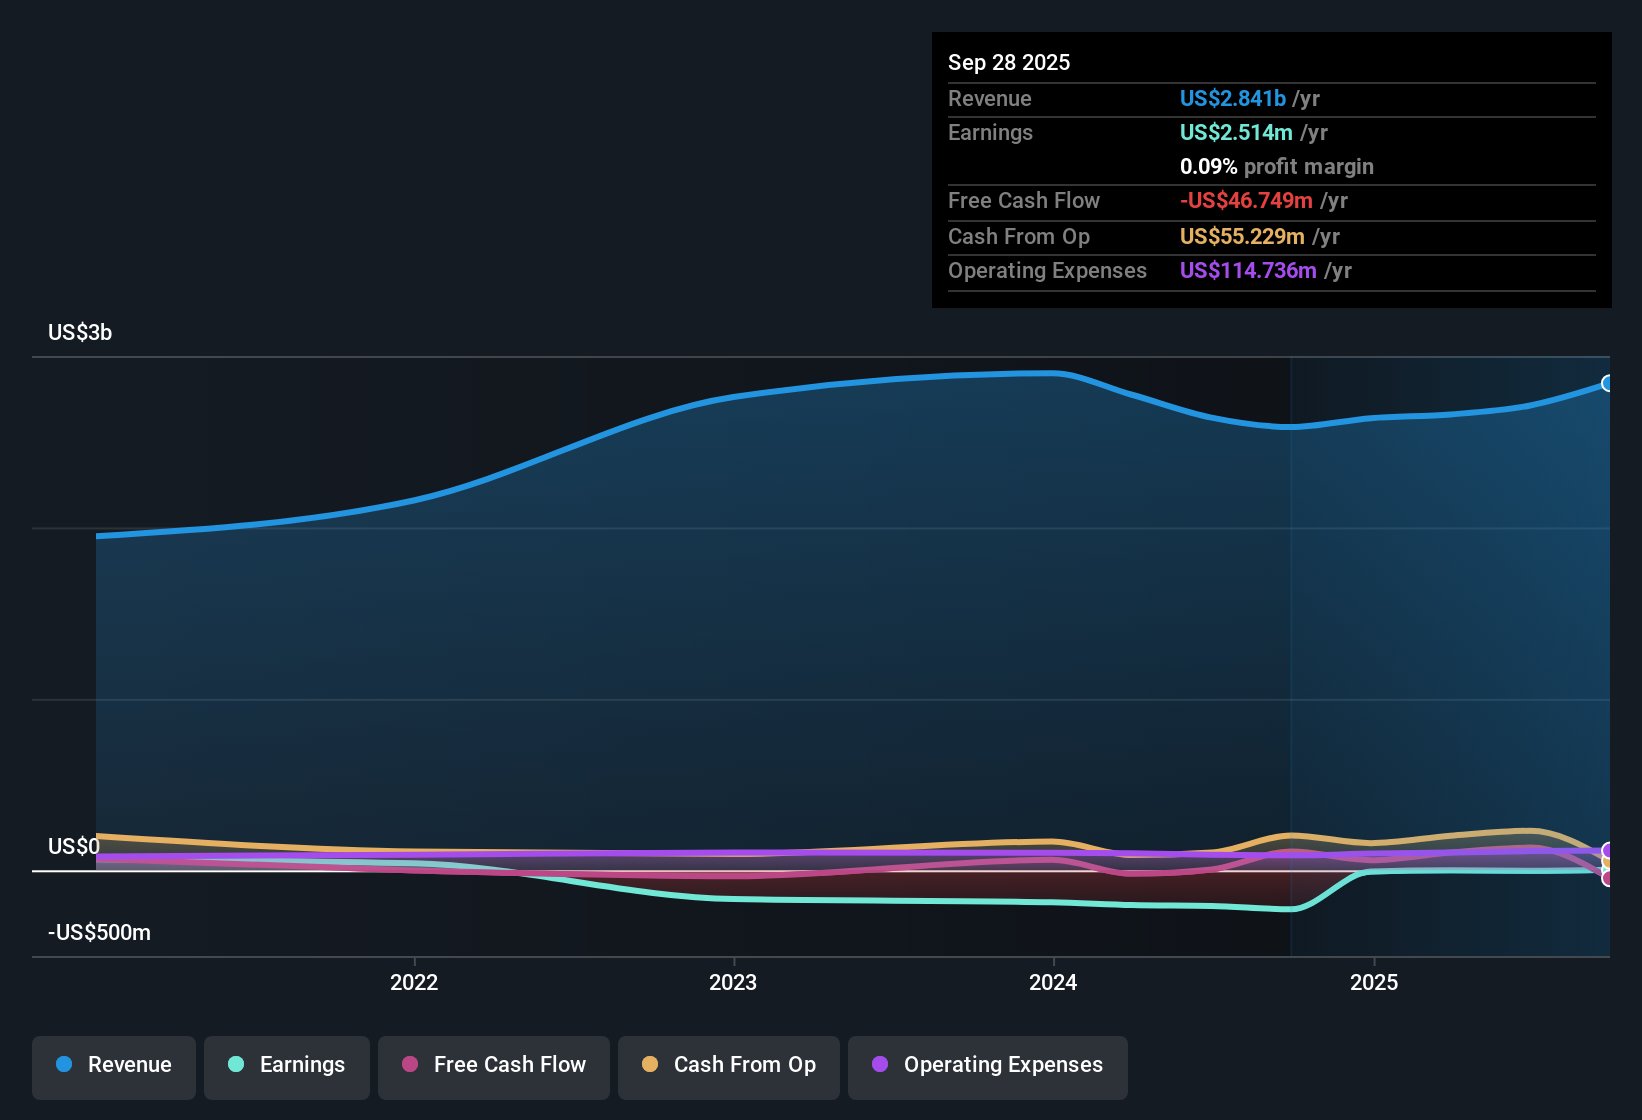This screenshot has height=1120, width=1642.
Task: Click the pink Free Cash Flow end-point marker
Action: click(1608, 878)
